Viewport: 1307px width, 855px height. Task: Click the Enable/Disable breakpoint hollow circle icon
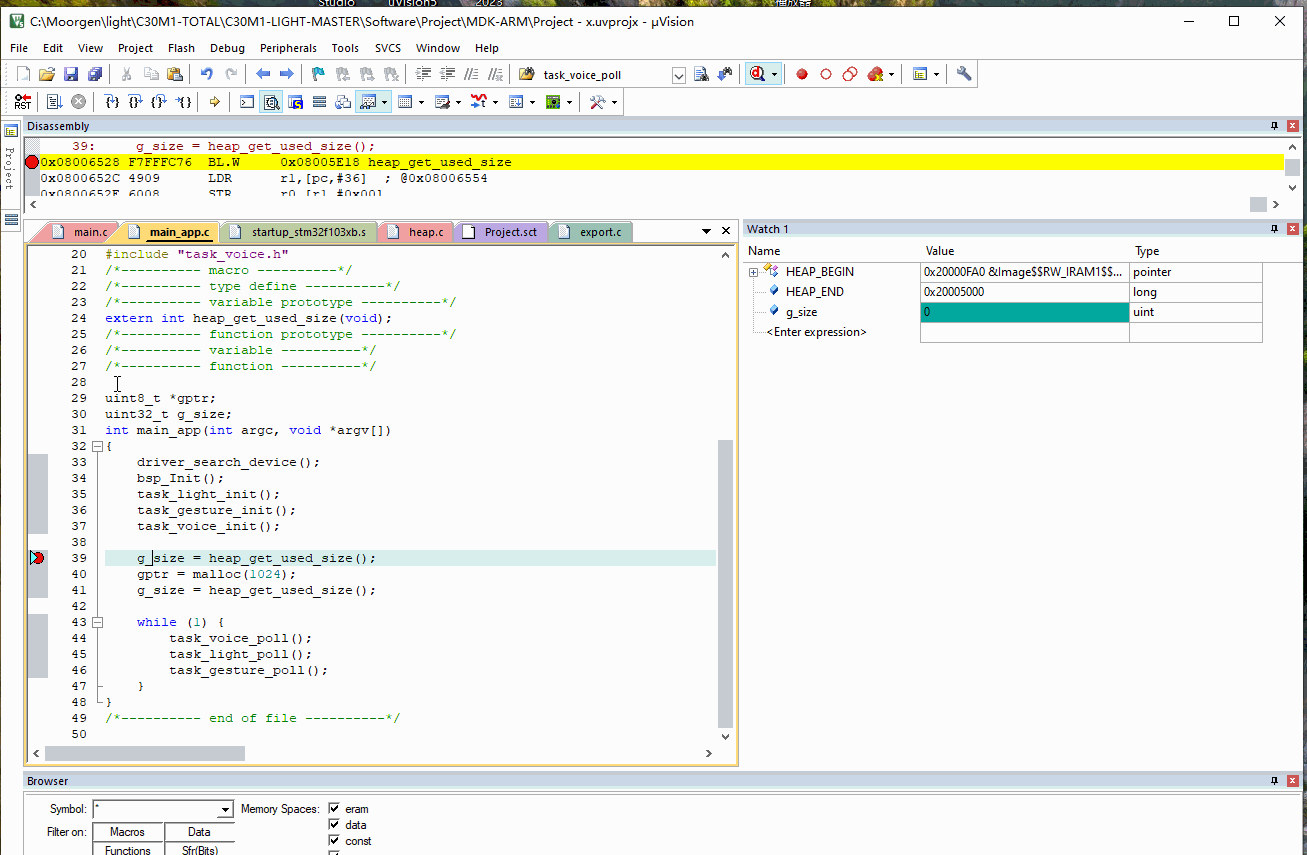[826, 74]
